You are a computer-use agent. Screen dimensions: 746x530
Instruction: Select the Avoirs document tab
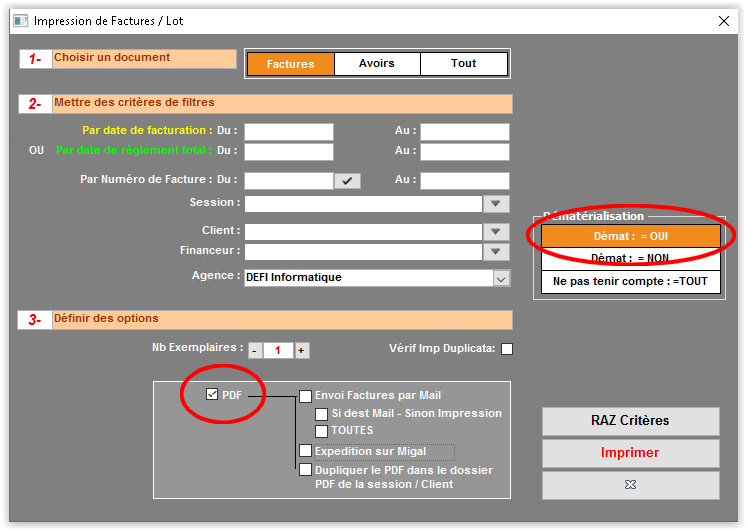click(377, 64)
